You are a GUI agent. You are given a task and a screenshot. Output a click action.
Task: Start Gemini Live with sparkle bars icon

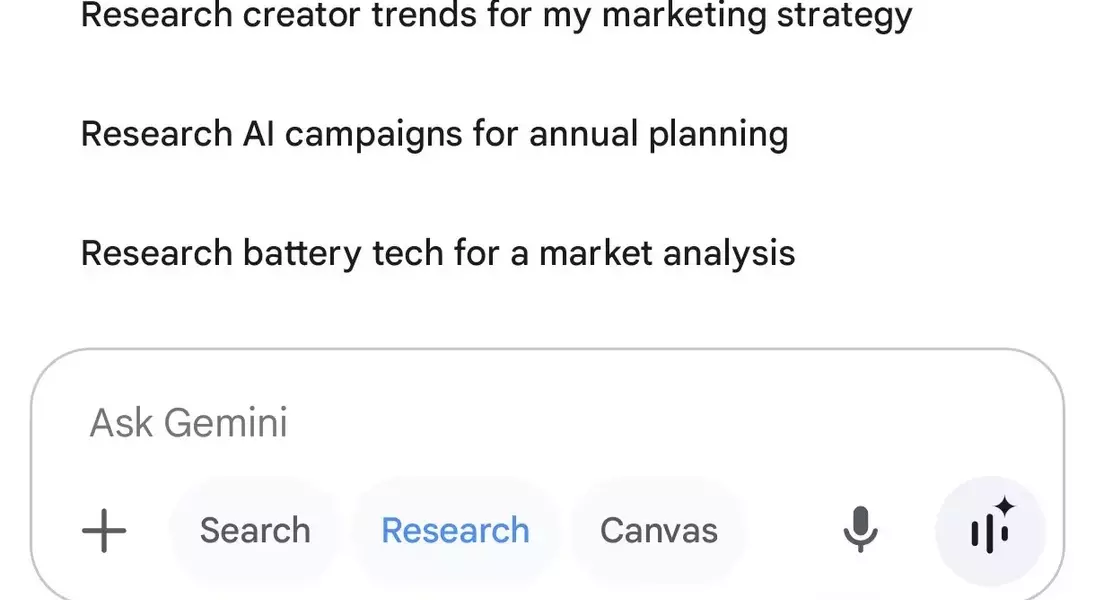coord(990,531)
